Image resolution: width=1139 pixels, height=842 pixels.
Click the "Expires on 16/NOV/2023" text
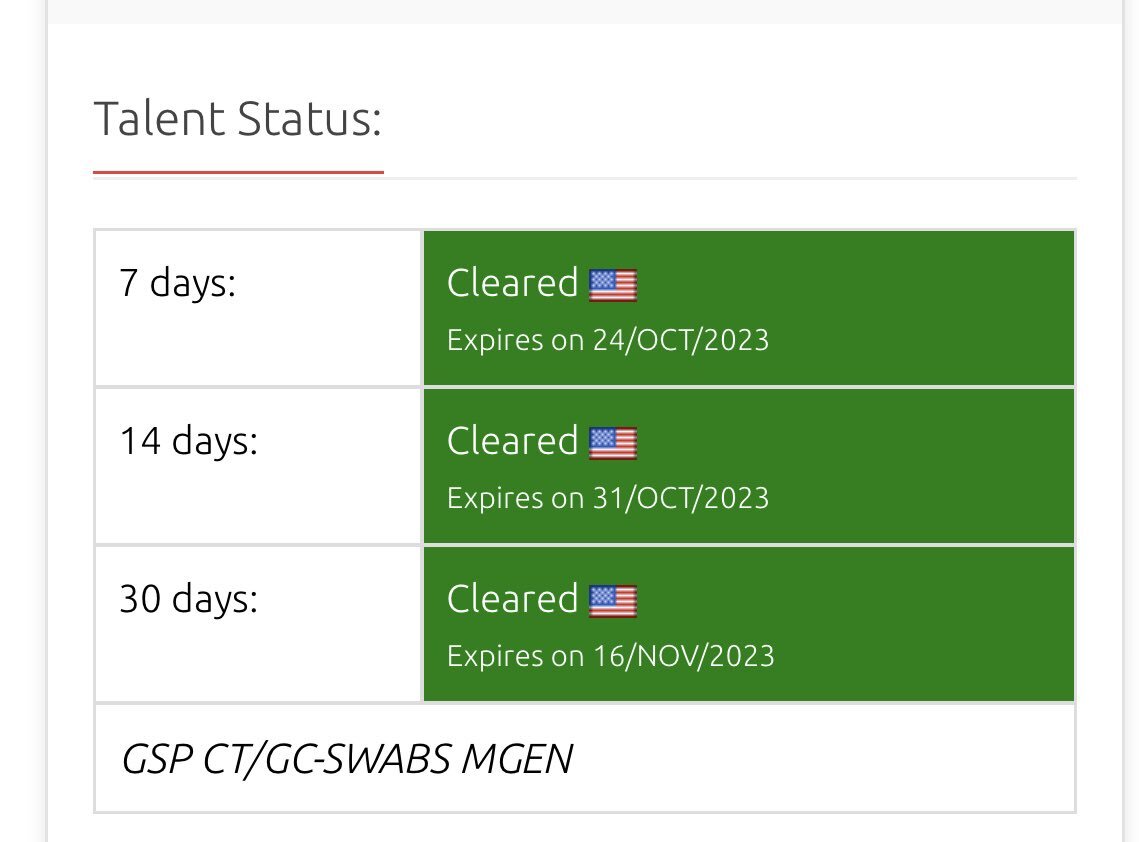point(610,656)
